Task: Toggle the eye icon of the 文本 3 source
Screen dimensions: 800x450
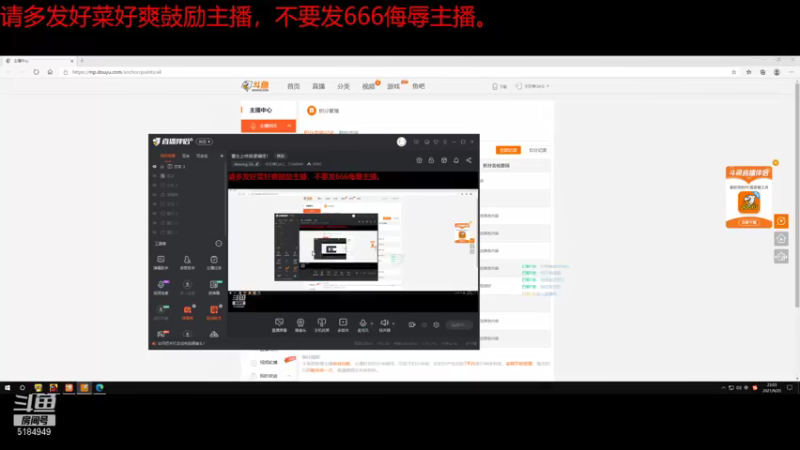Action: pos(155,166)
